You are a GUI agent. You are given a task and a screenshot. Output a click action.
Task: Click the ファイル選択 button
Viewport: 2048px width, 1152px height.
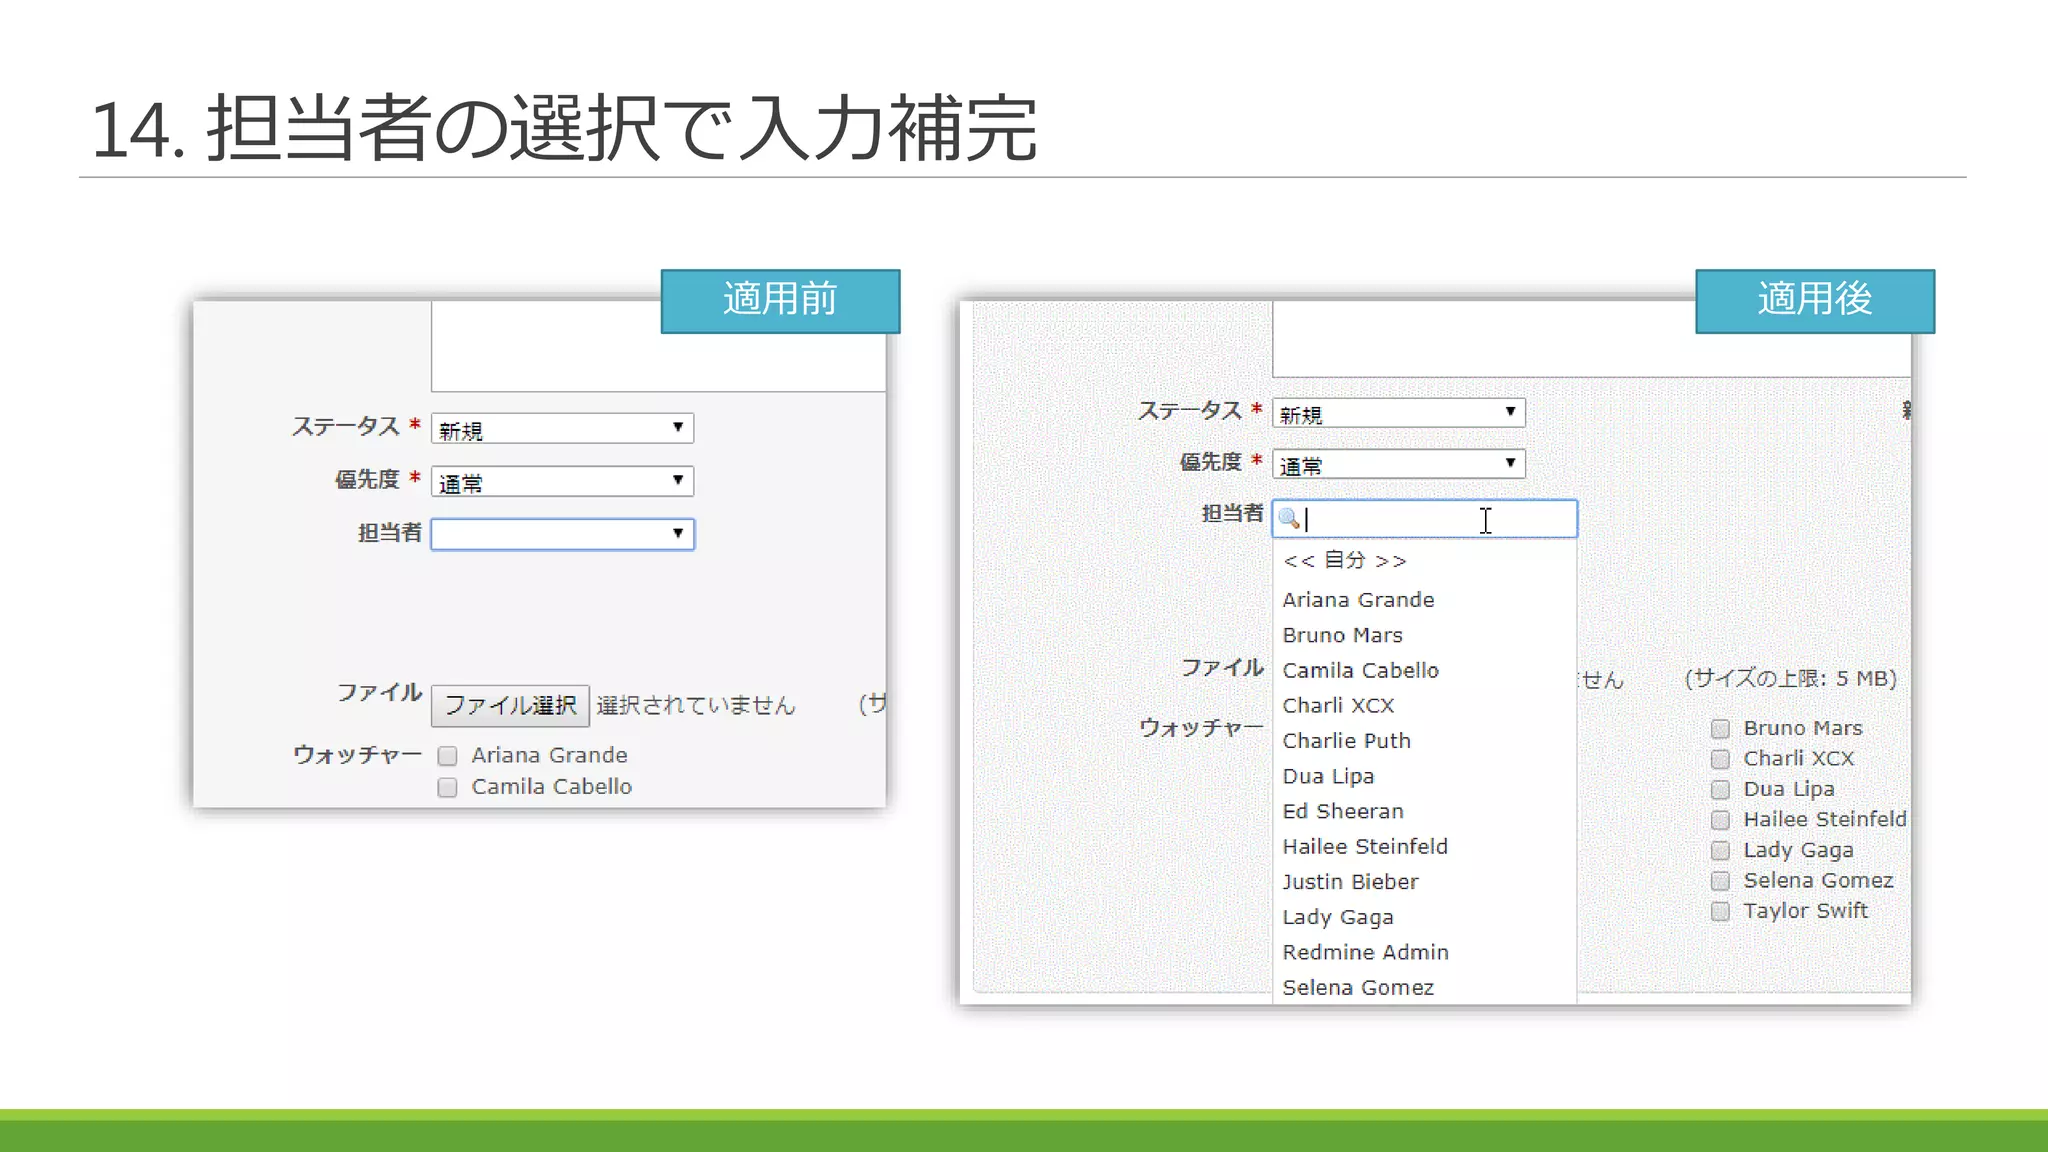pyautogui.click(x=510, y=706)
